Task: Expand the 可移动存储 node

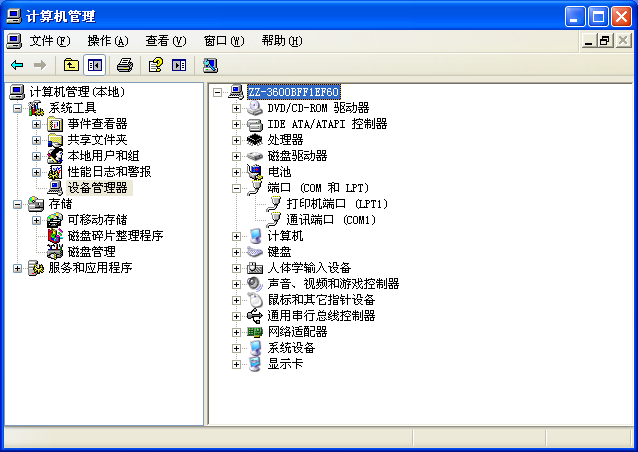Action: (x=36, y=220)
